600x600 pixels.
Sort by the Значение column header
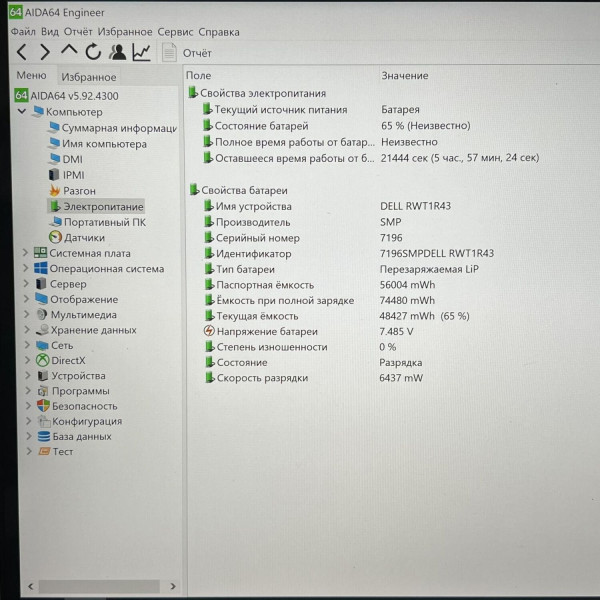[405, 76]
